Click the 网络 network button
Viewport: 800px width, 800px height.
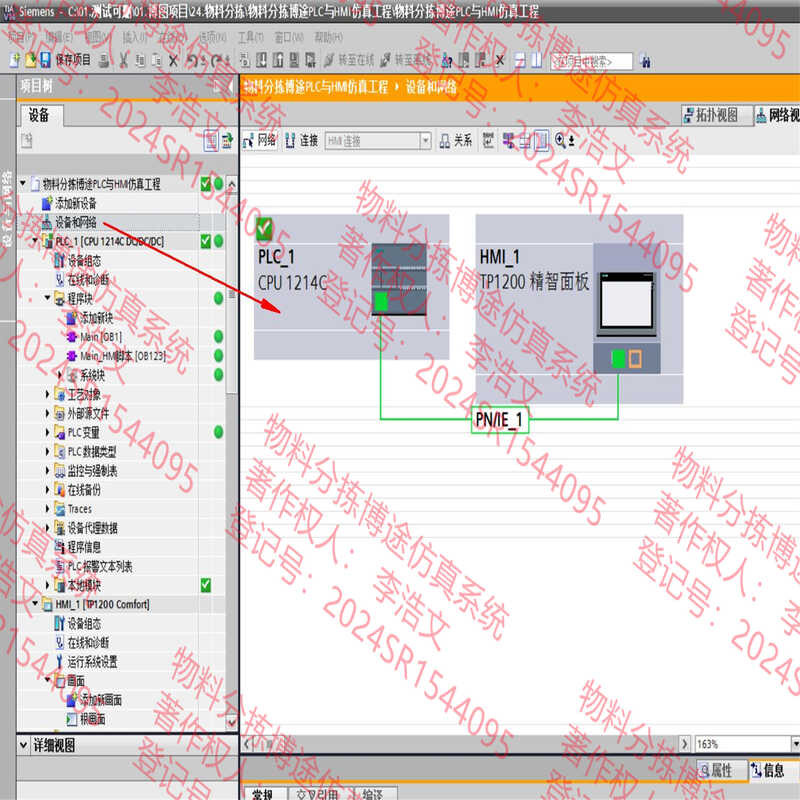pos(260,140)
